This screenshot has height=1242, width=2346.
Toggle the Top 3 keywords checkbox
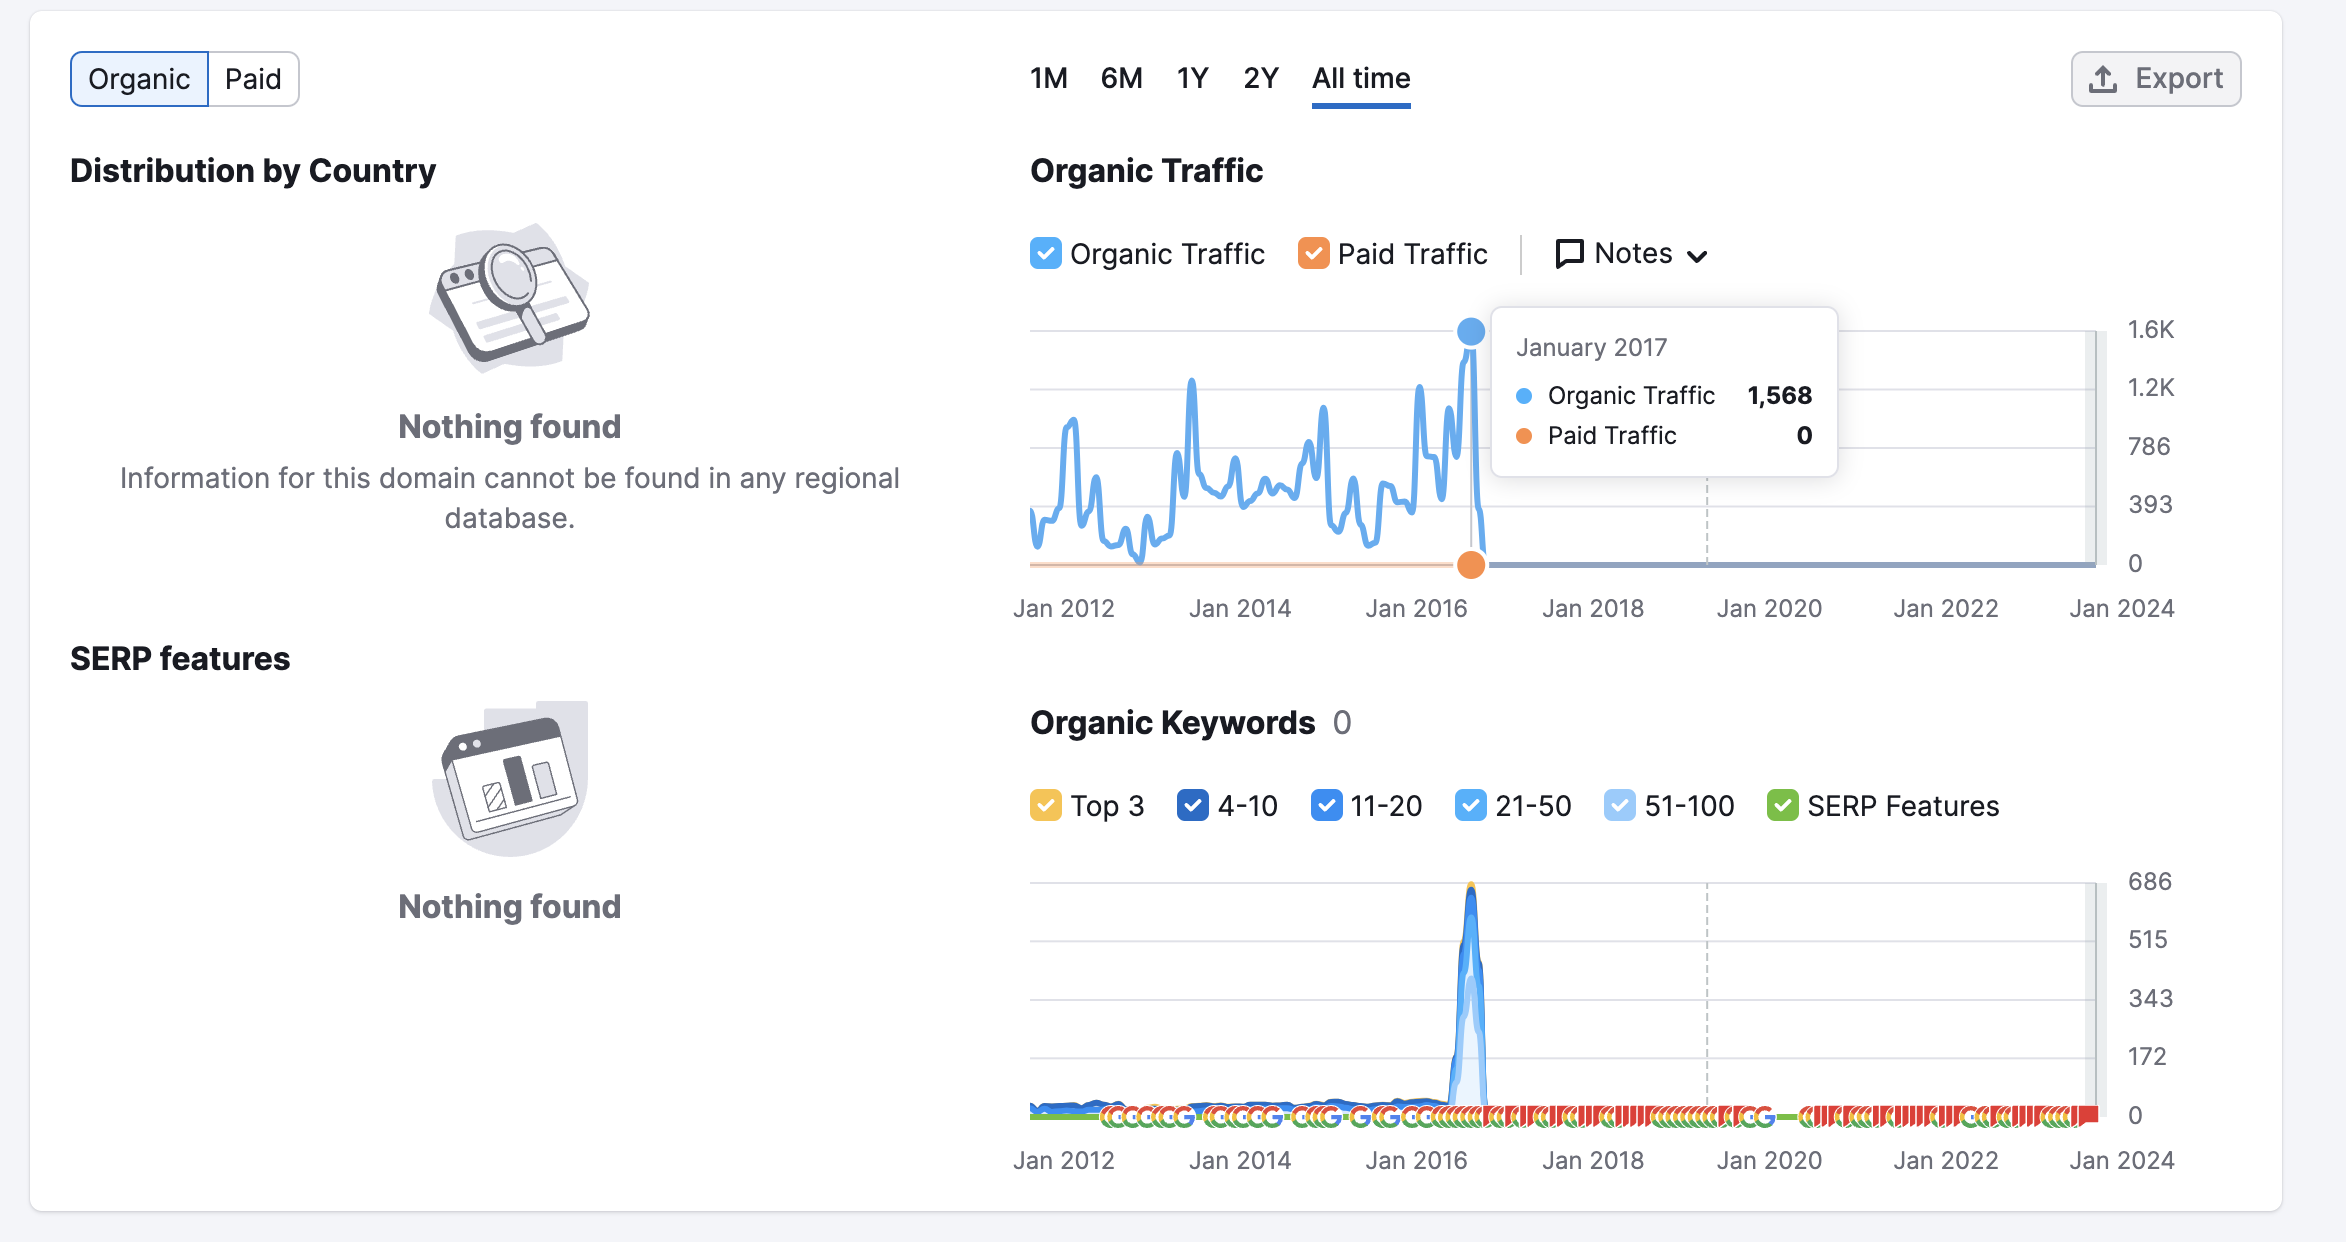click(1046, 806)
